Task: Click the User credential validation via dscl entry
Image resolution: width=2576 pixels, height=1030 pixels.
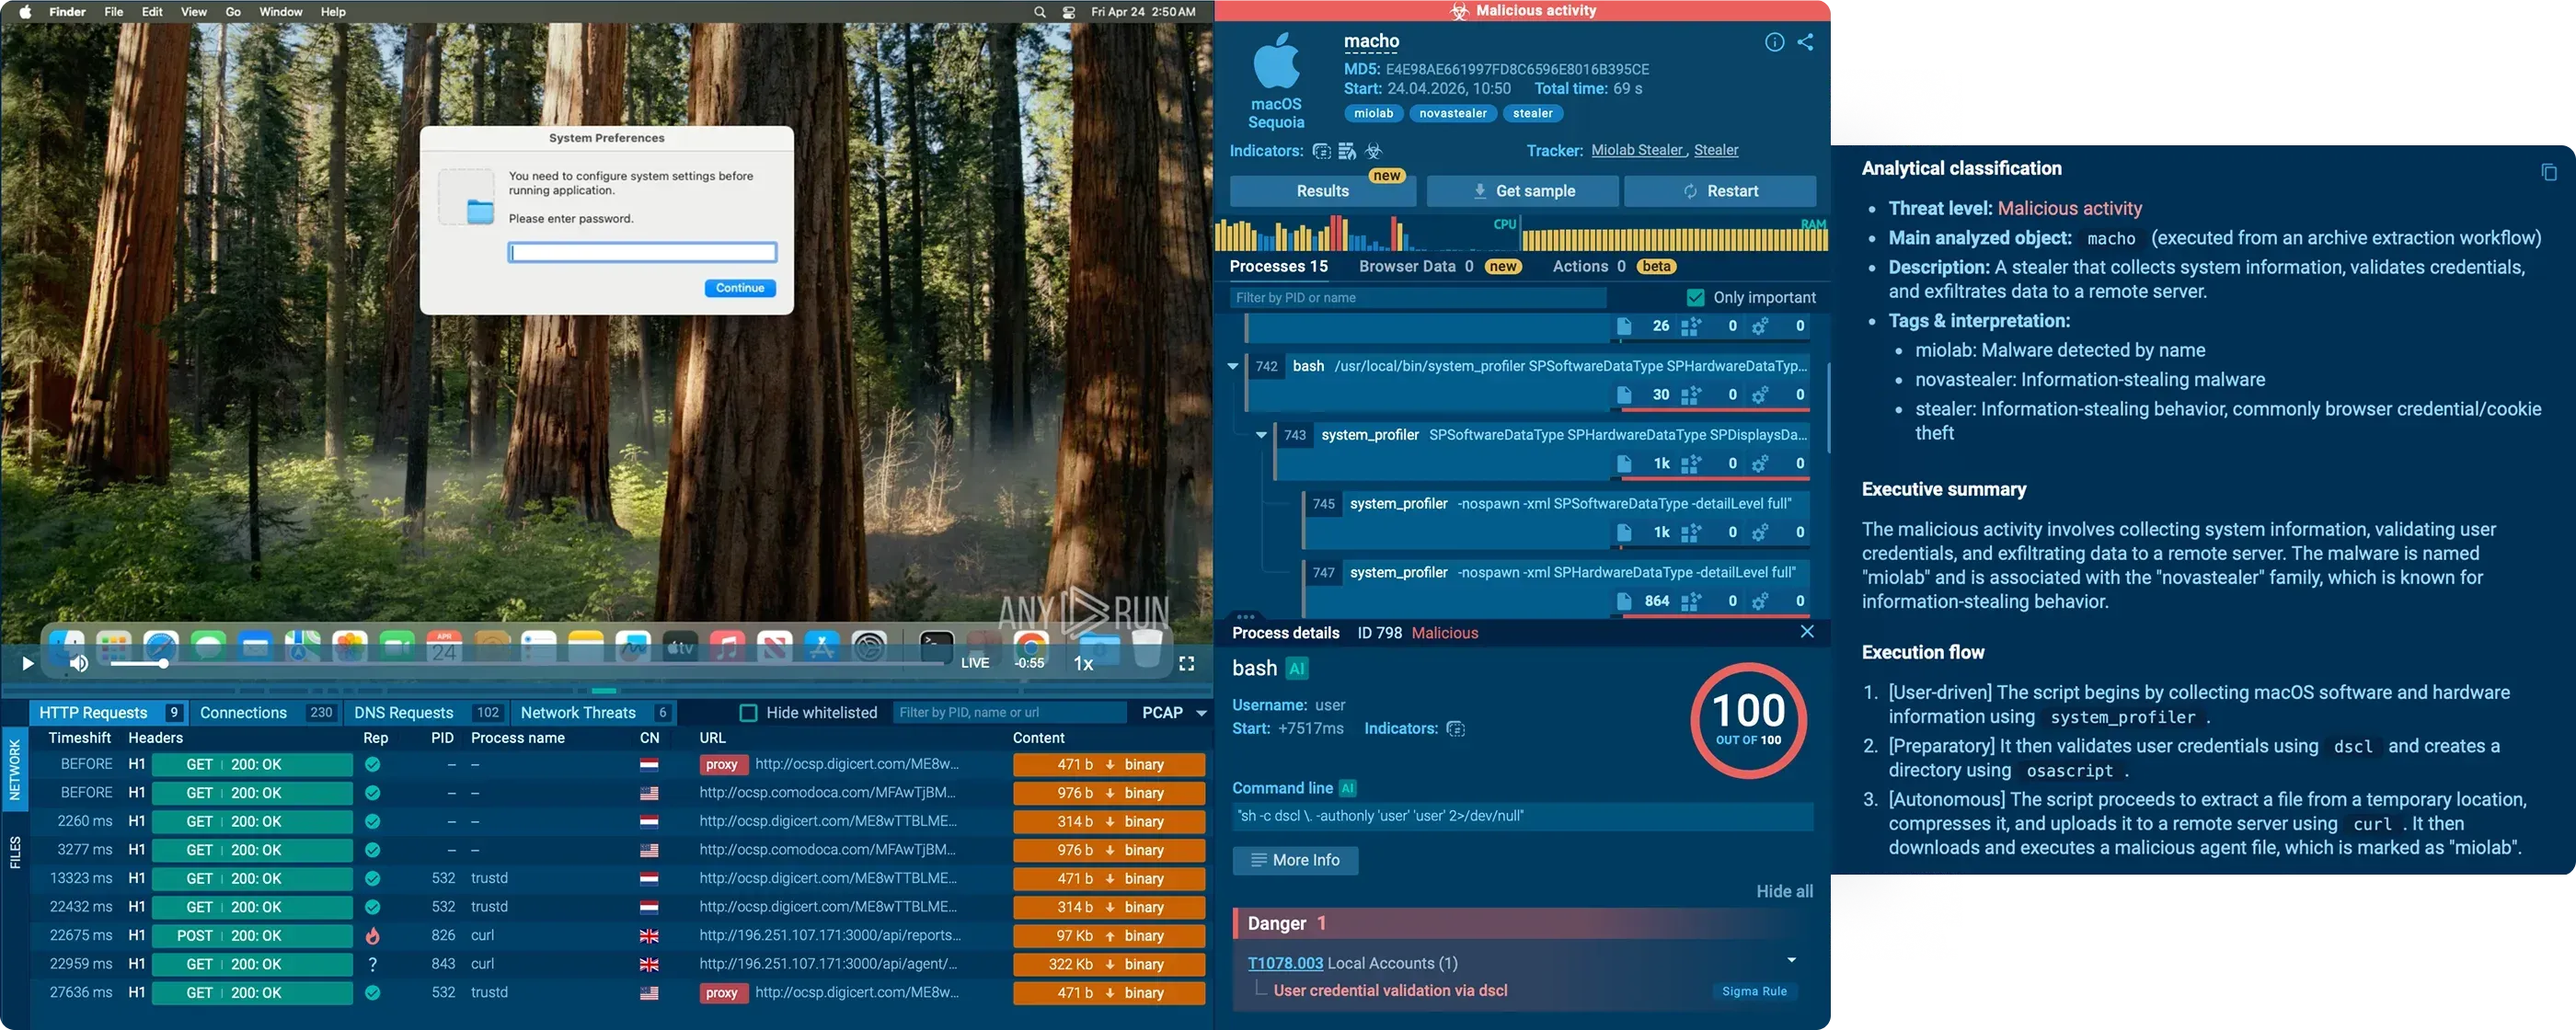Action: pyautogui.click(x=1390, y=991)
